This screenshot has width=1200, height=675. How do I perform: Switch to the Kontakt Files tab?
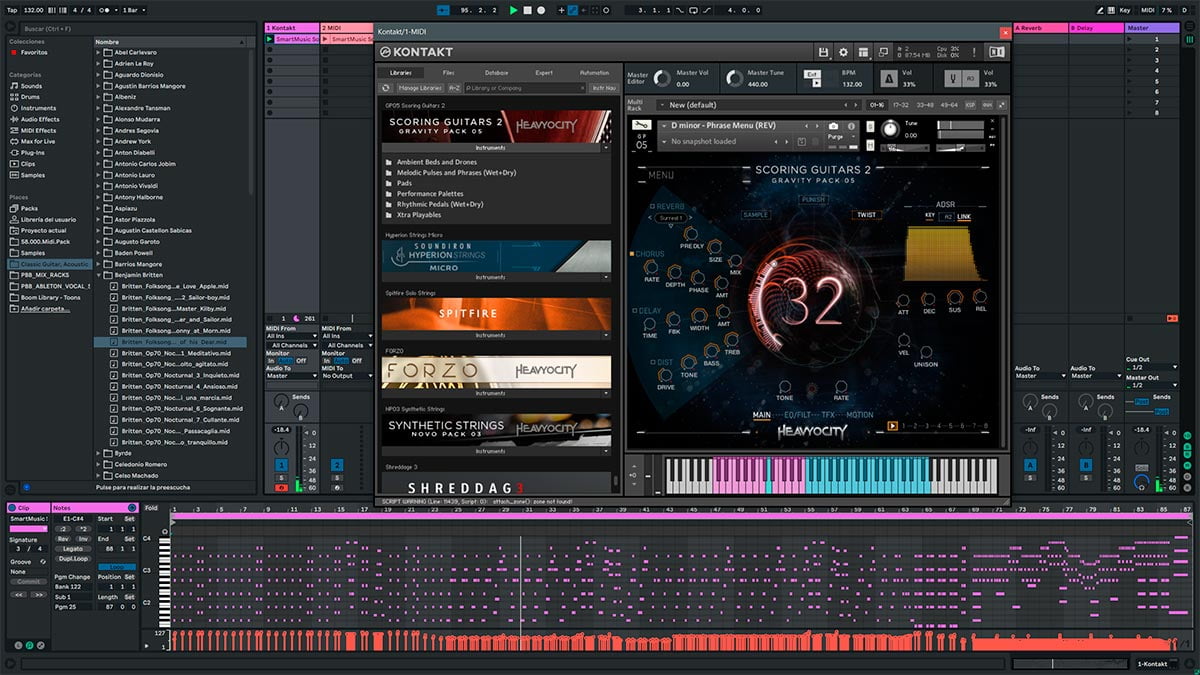tap(448, 73)
